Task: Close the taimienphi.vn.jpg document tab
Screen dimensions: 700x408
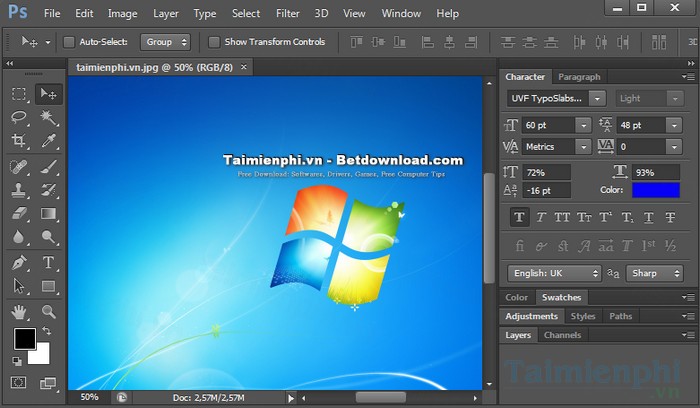Action: 242,67
